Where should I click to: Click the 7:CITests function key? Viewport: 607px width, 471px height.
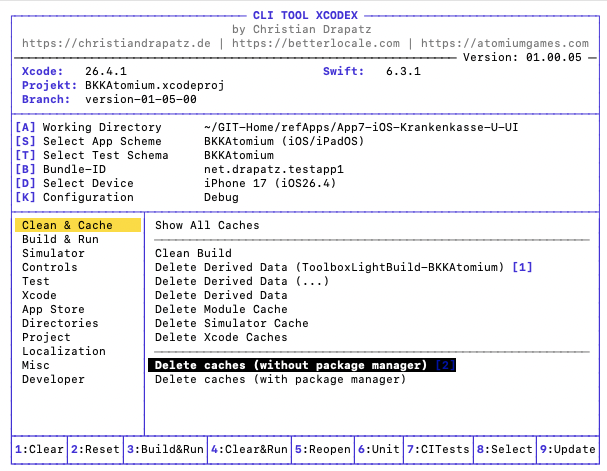[438, 449]
